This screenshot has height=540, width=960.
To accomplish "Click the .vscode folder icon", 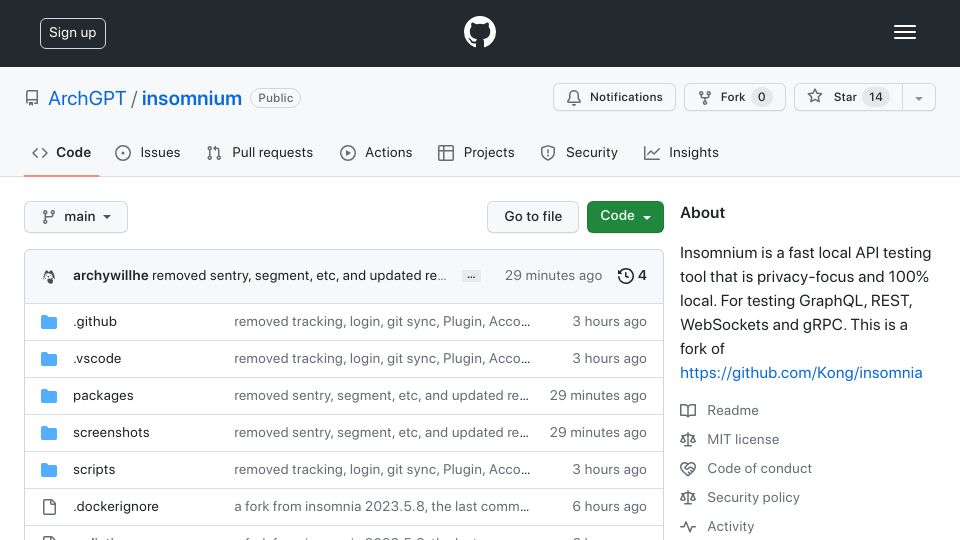I will 49,359.
